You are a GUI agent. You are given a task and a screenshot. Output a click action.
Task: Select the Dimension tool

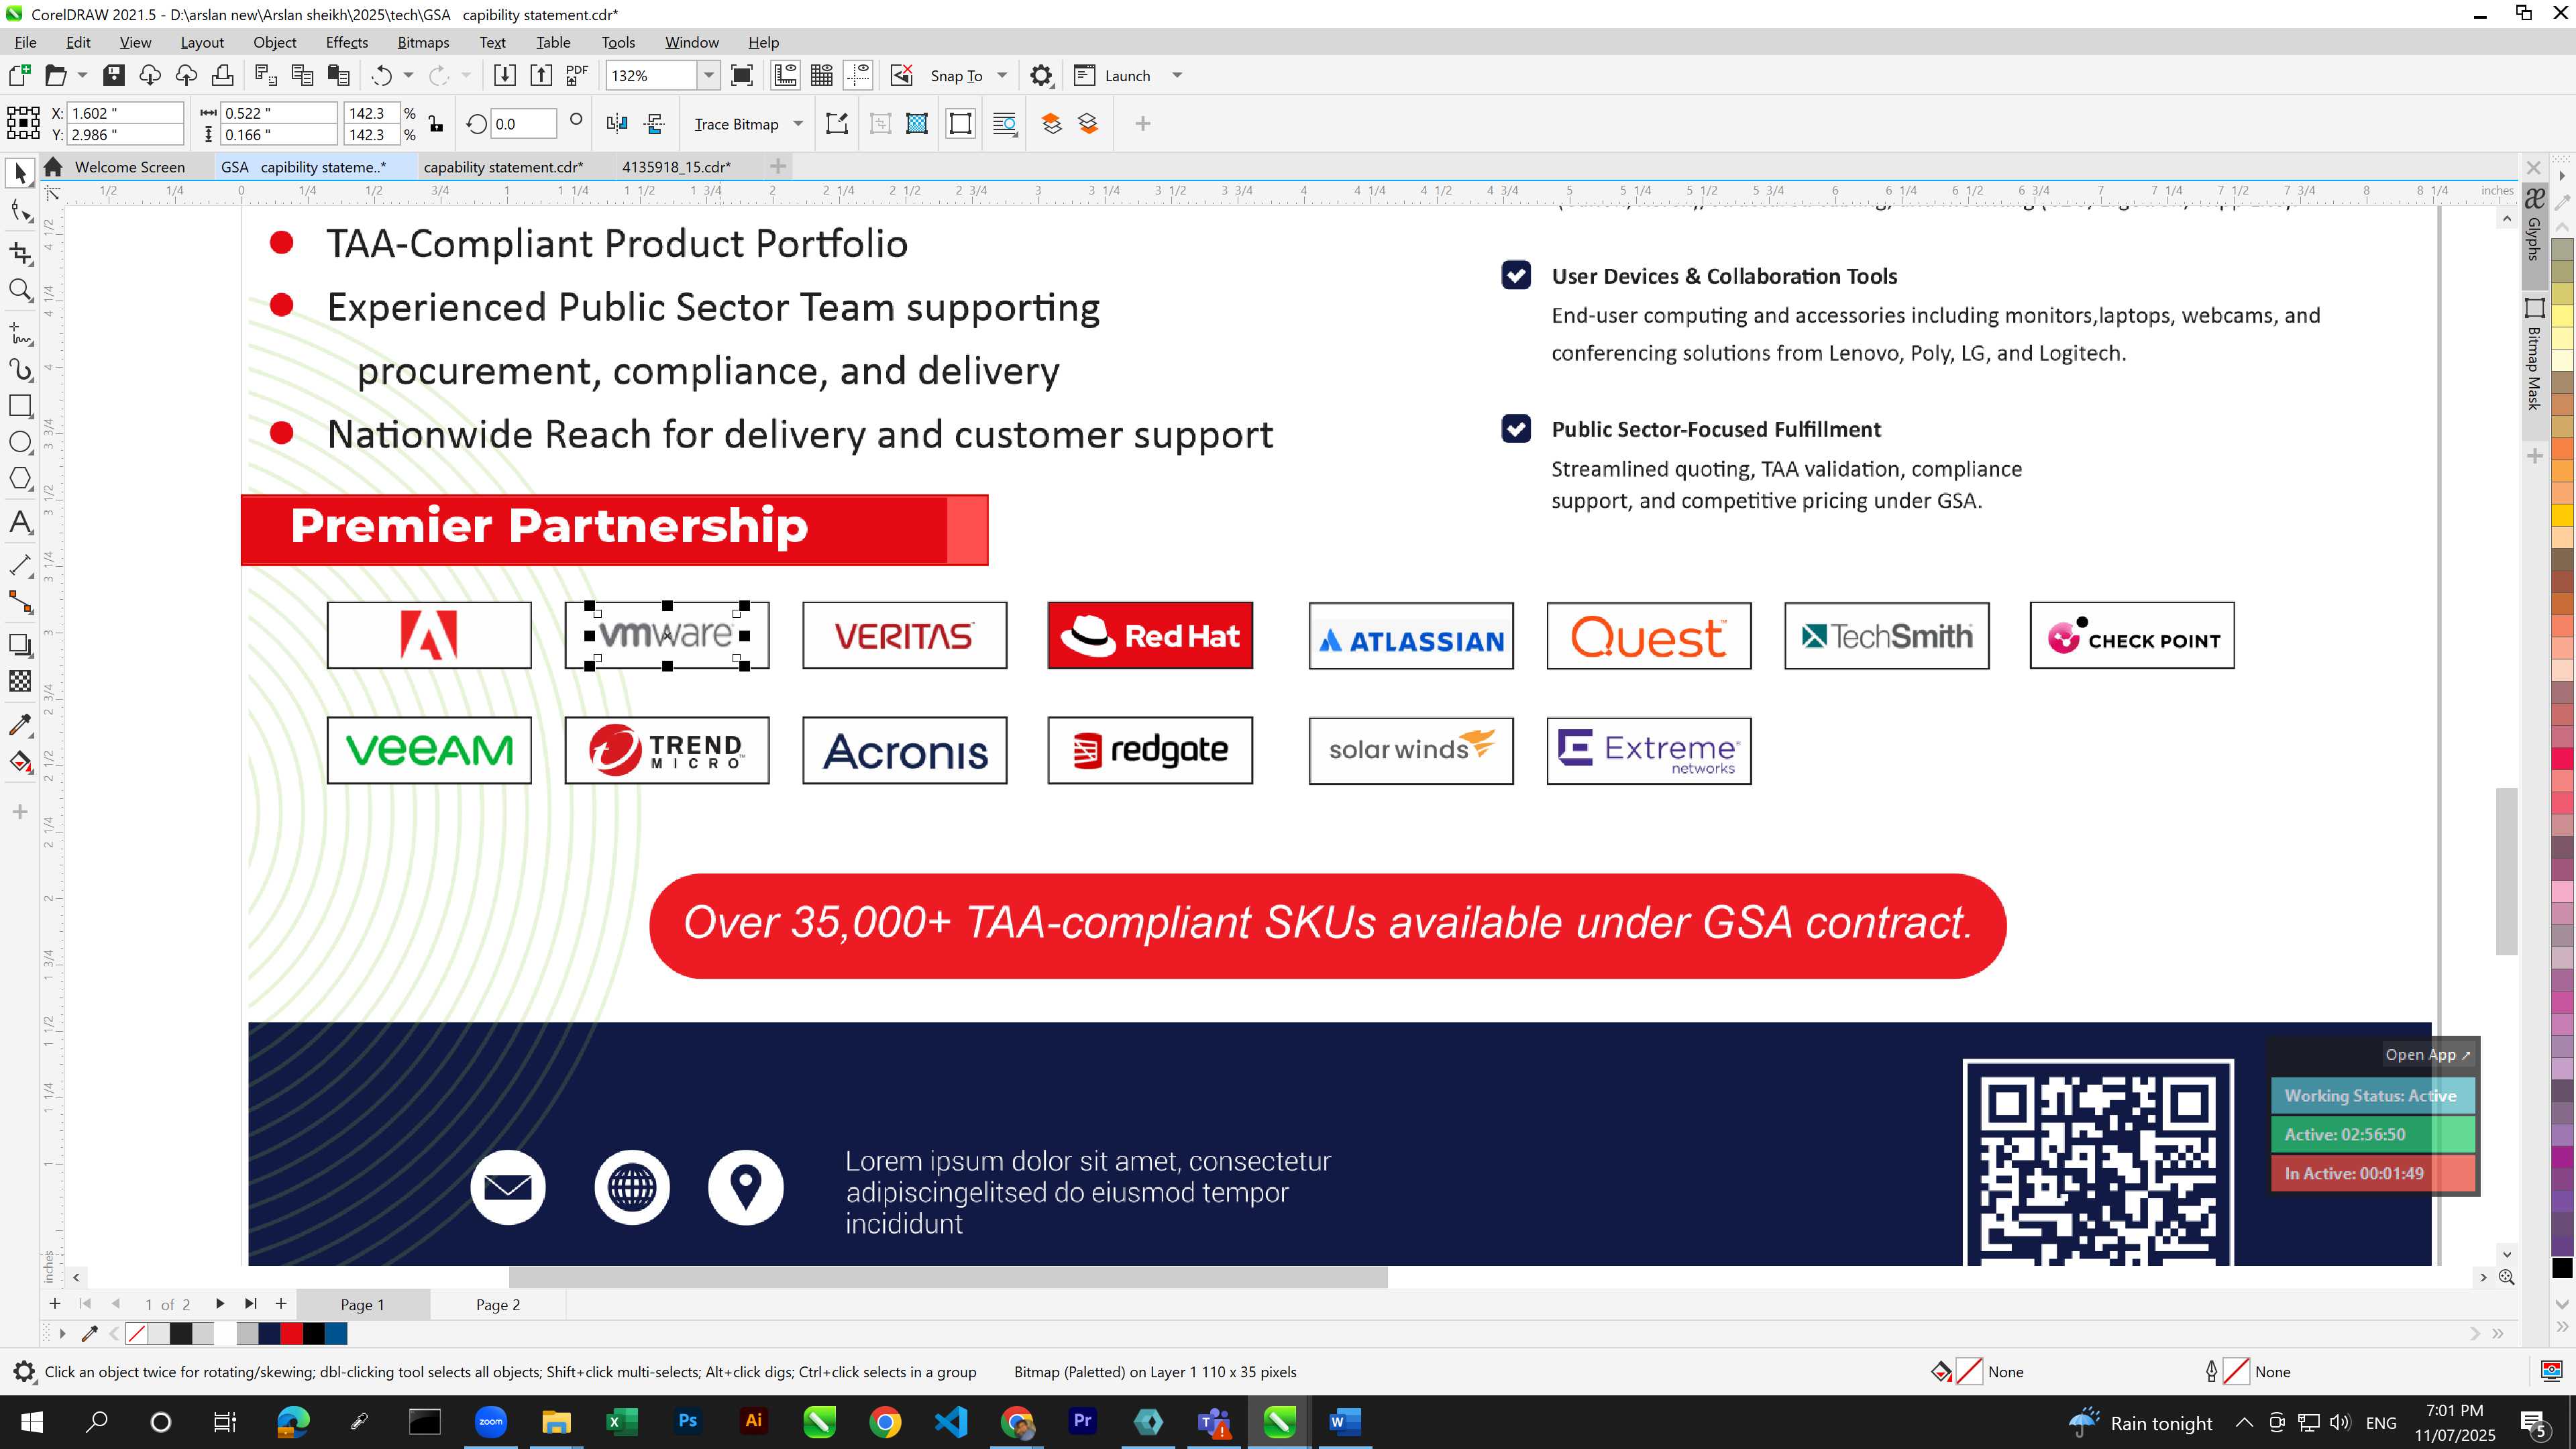tap(20, 565)
